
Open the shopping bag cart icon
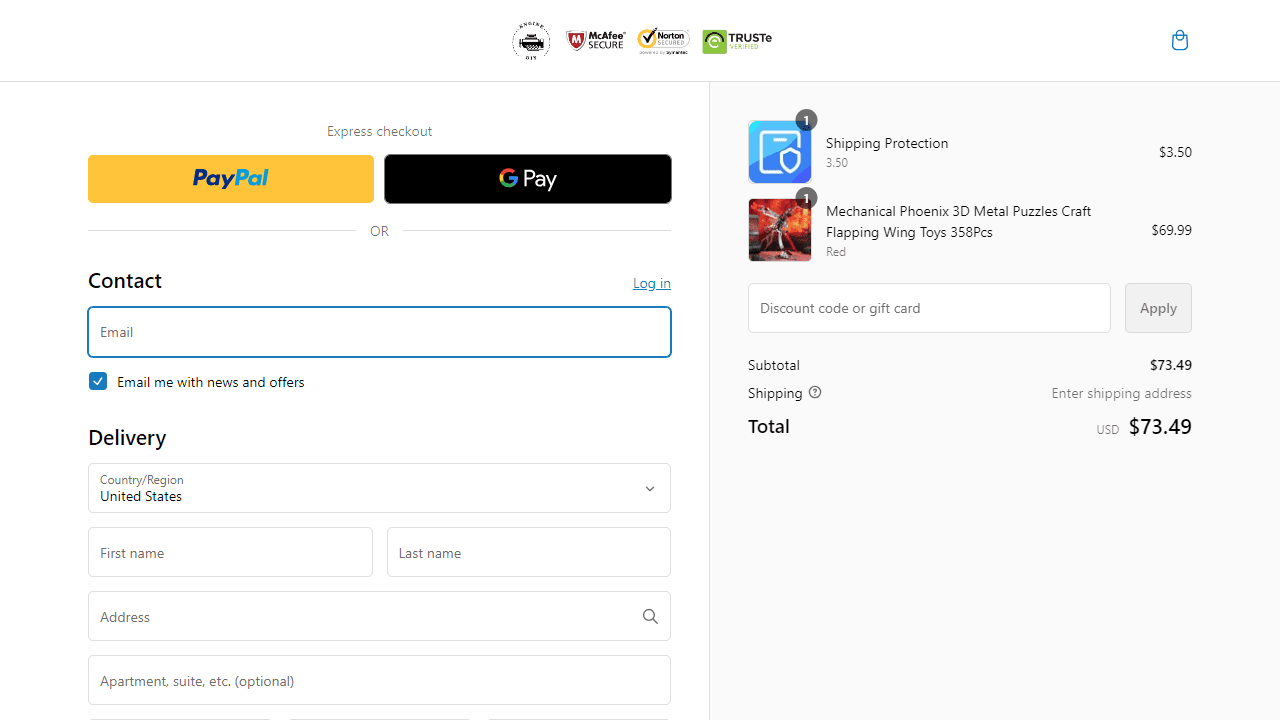[x=1180, y=40]
